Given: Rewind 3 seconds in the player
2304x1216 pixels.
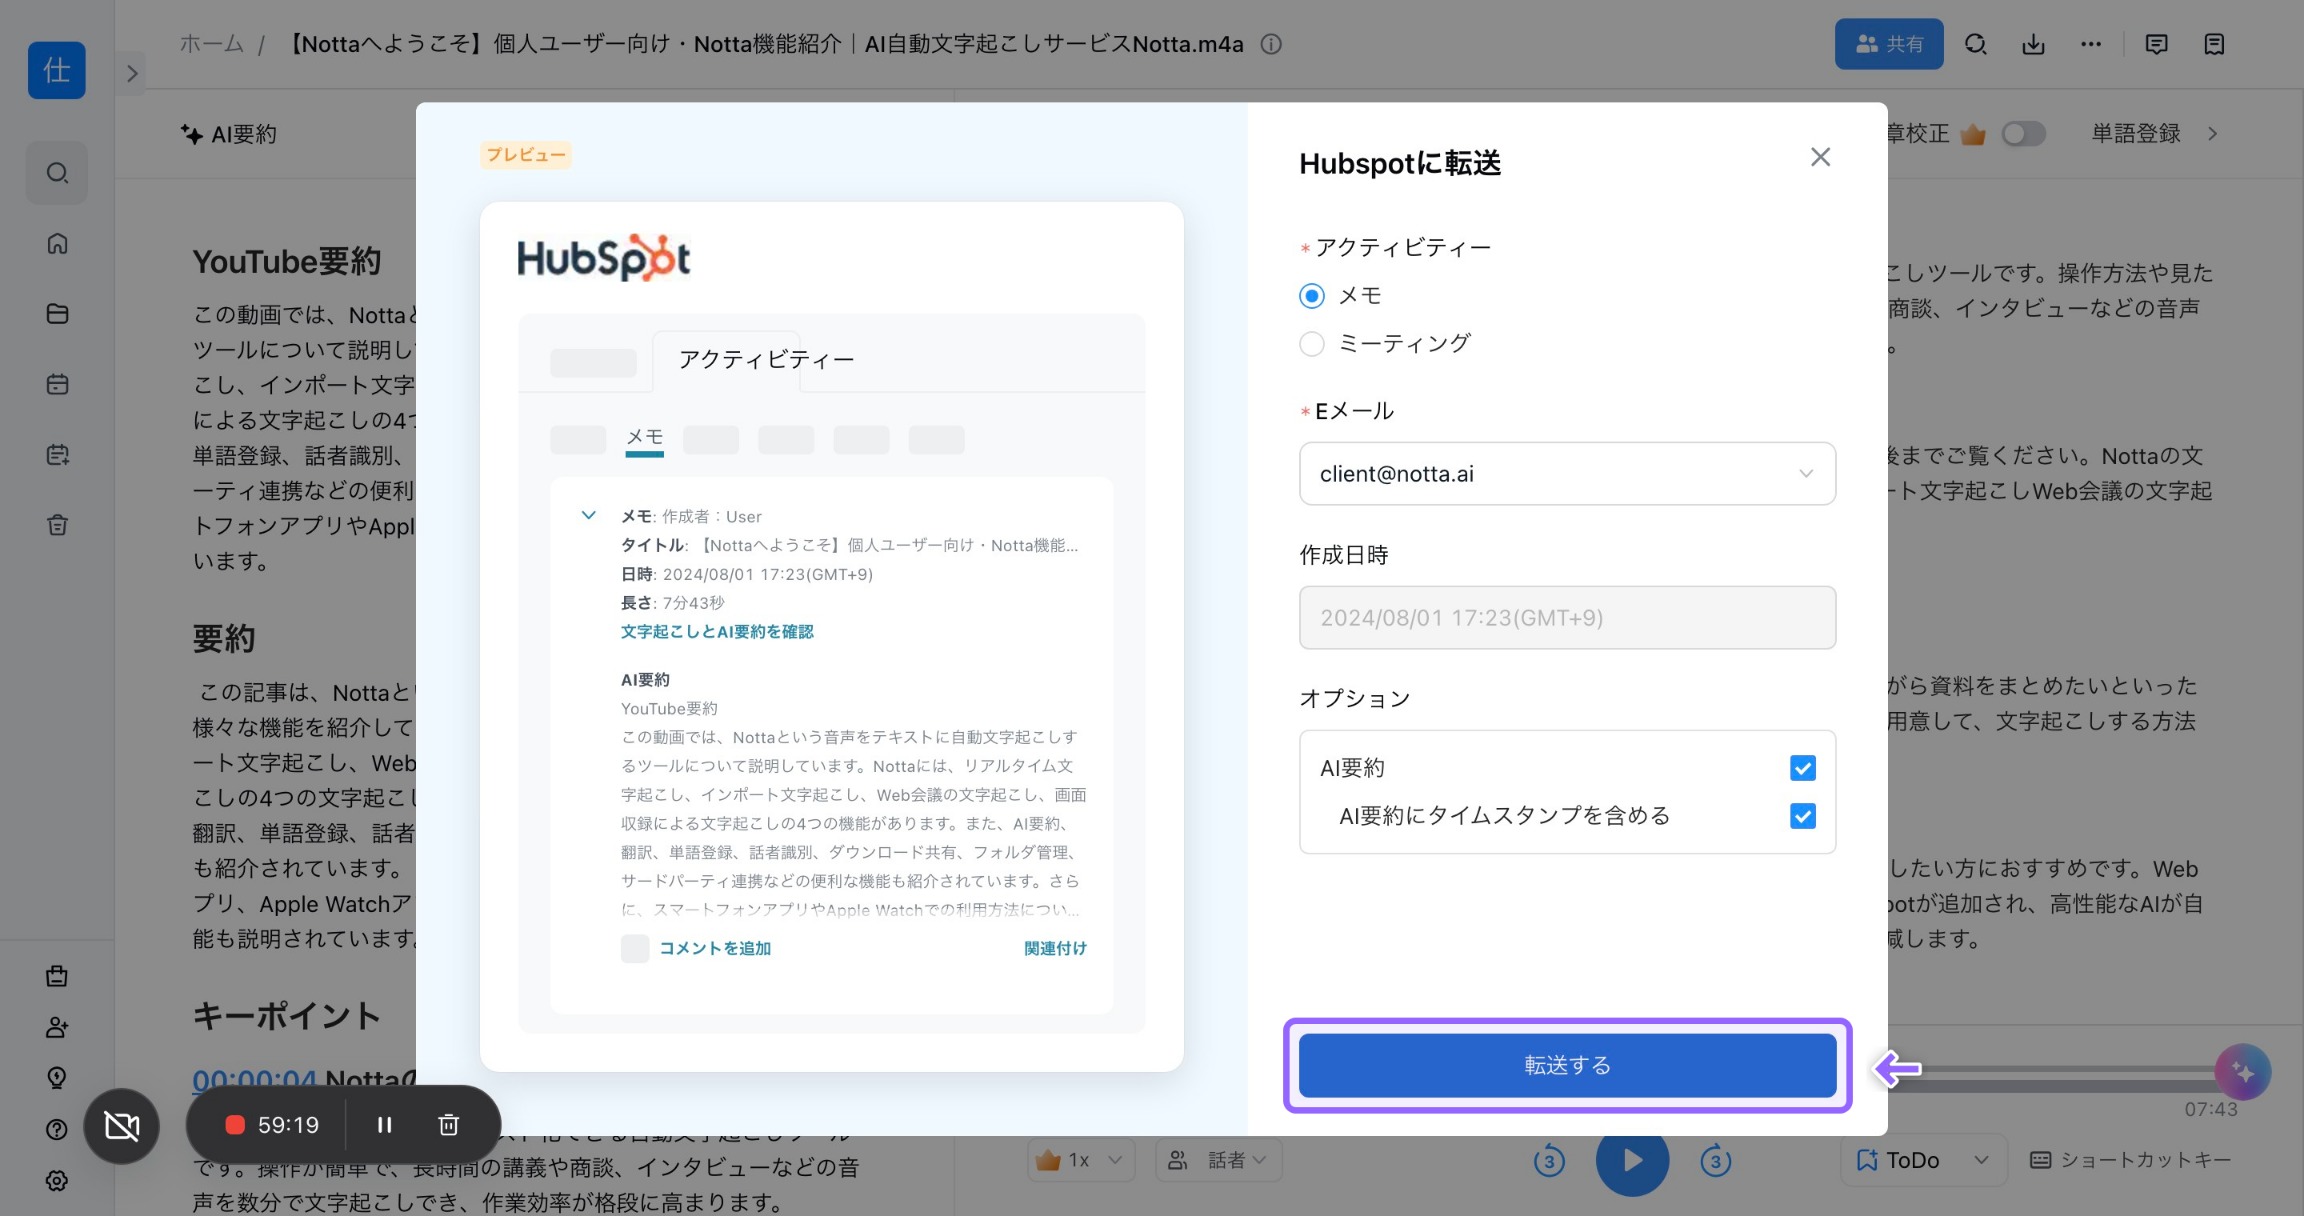Looking at the screenshot, I should pos(1549,1161).
